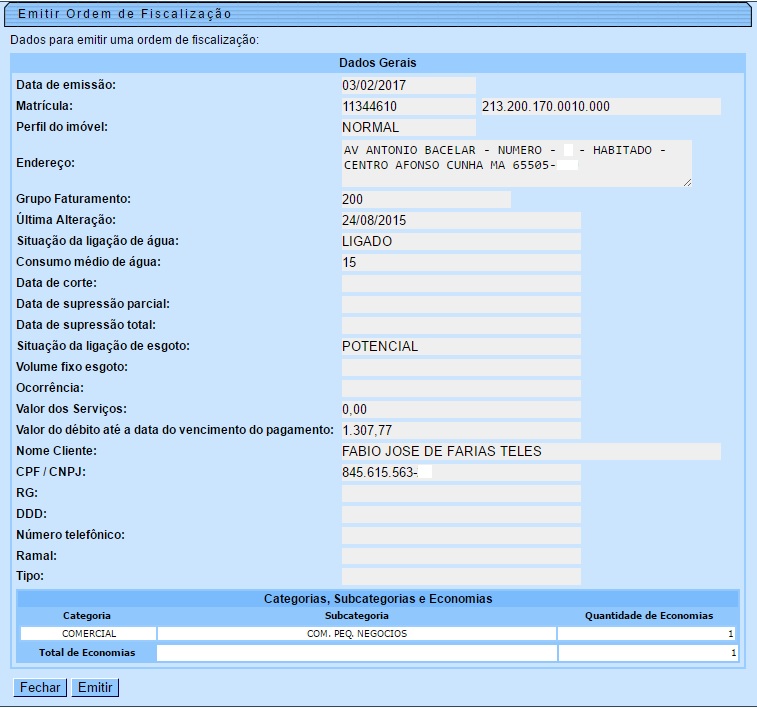The height and width of the screenshot is (708, 757).
Task: Select the Grupo Faturamento field
Action: tap(425, 199)
